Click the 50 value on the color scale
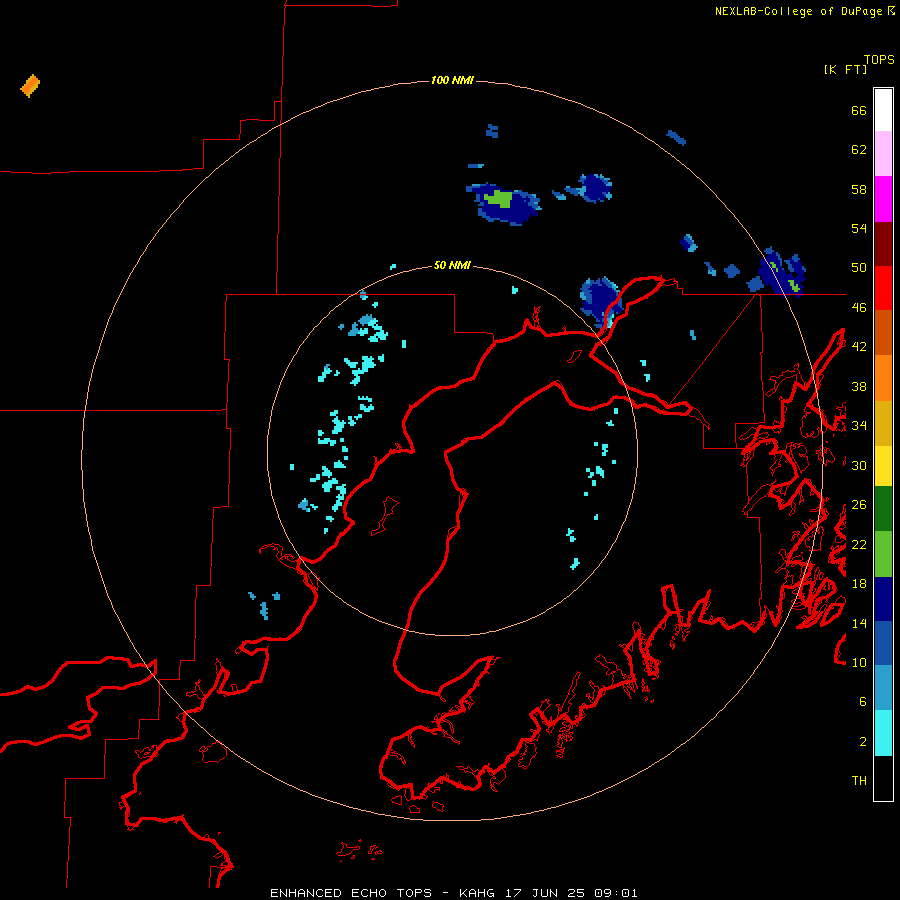 (x=859, y=268)
